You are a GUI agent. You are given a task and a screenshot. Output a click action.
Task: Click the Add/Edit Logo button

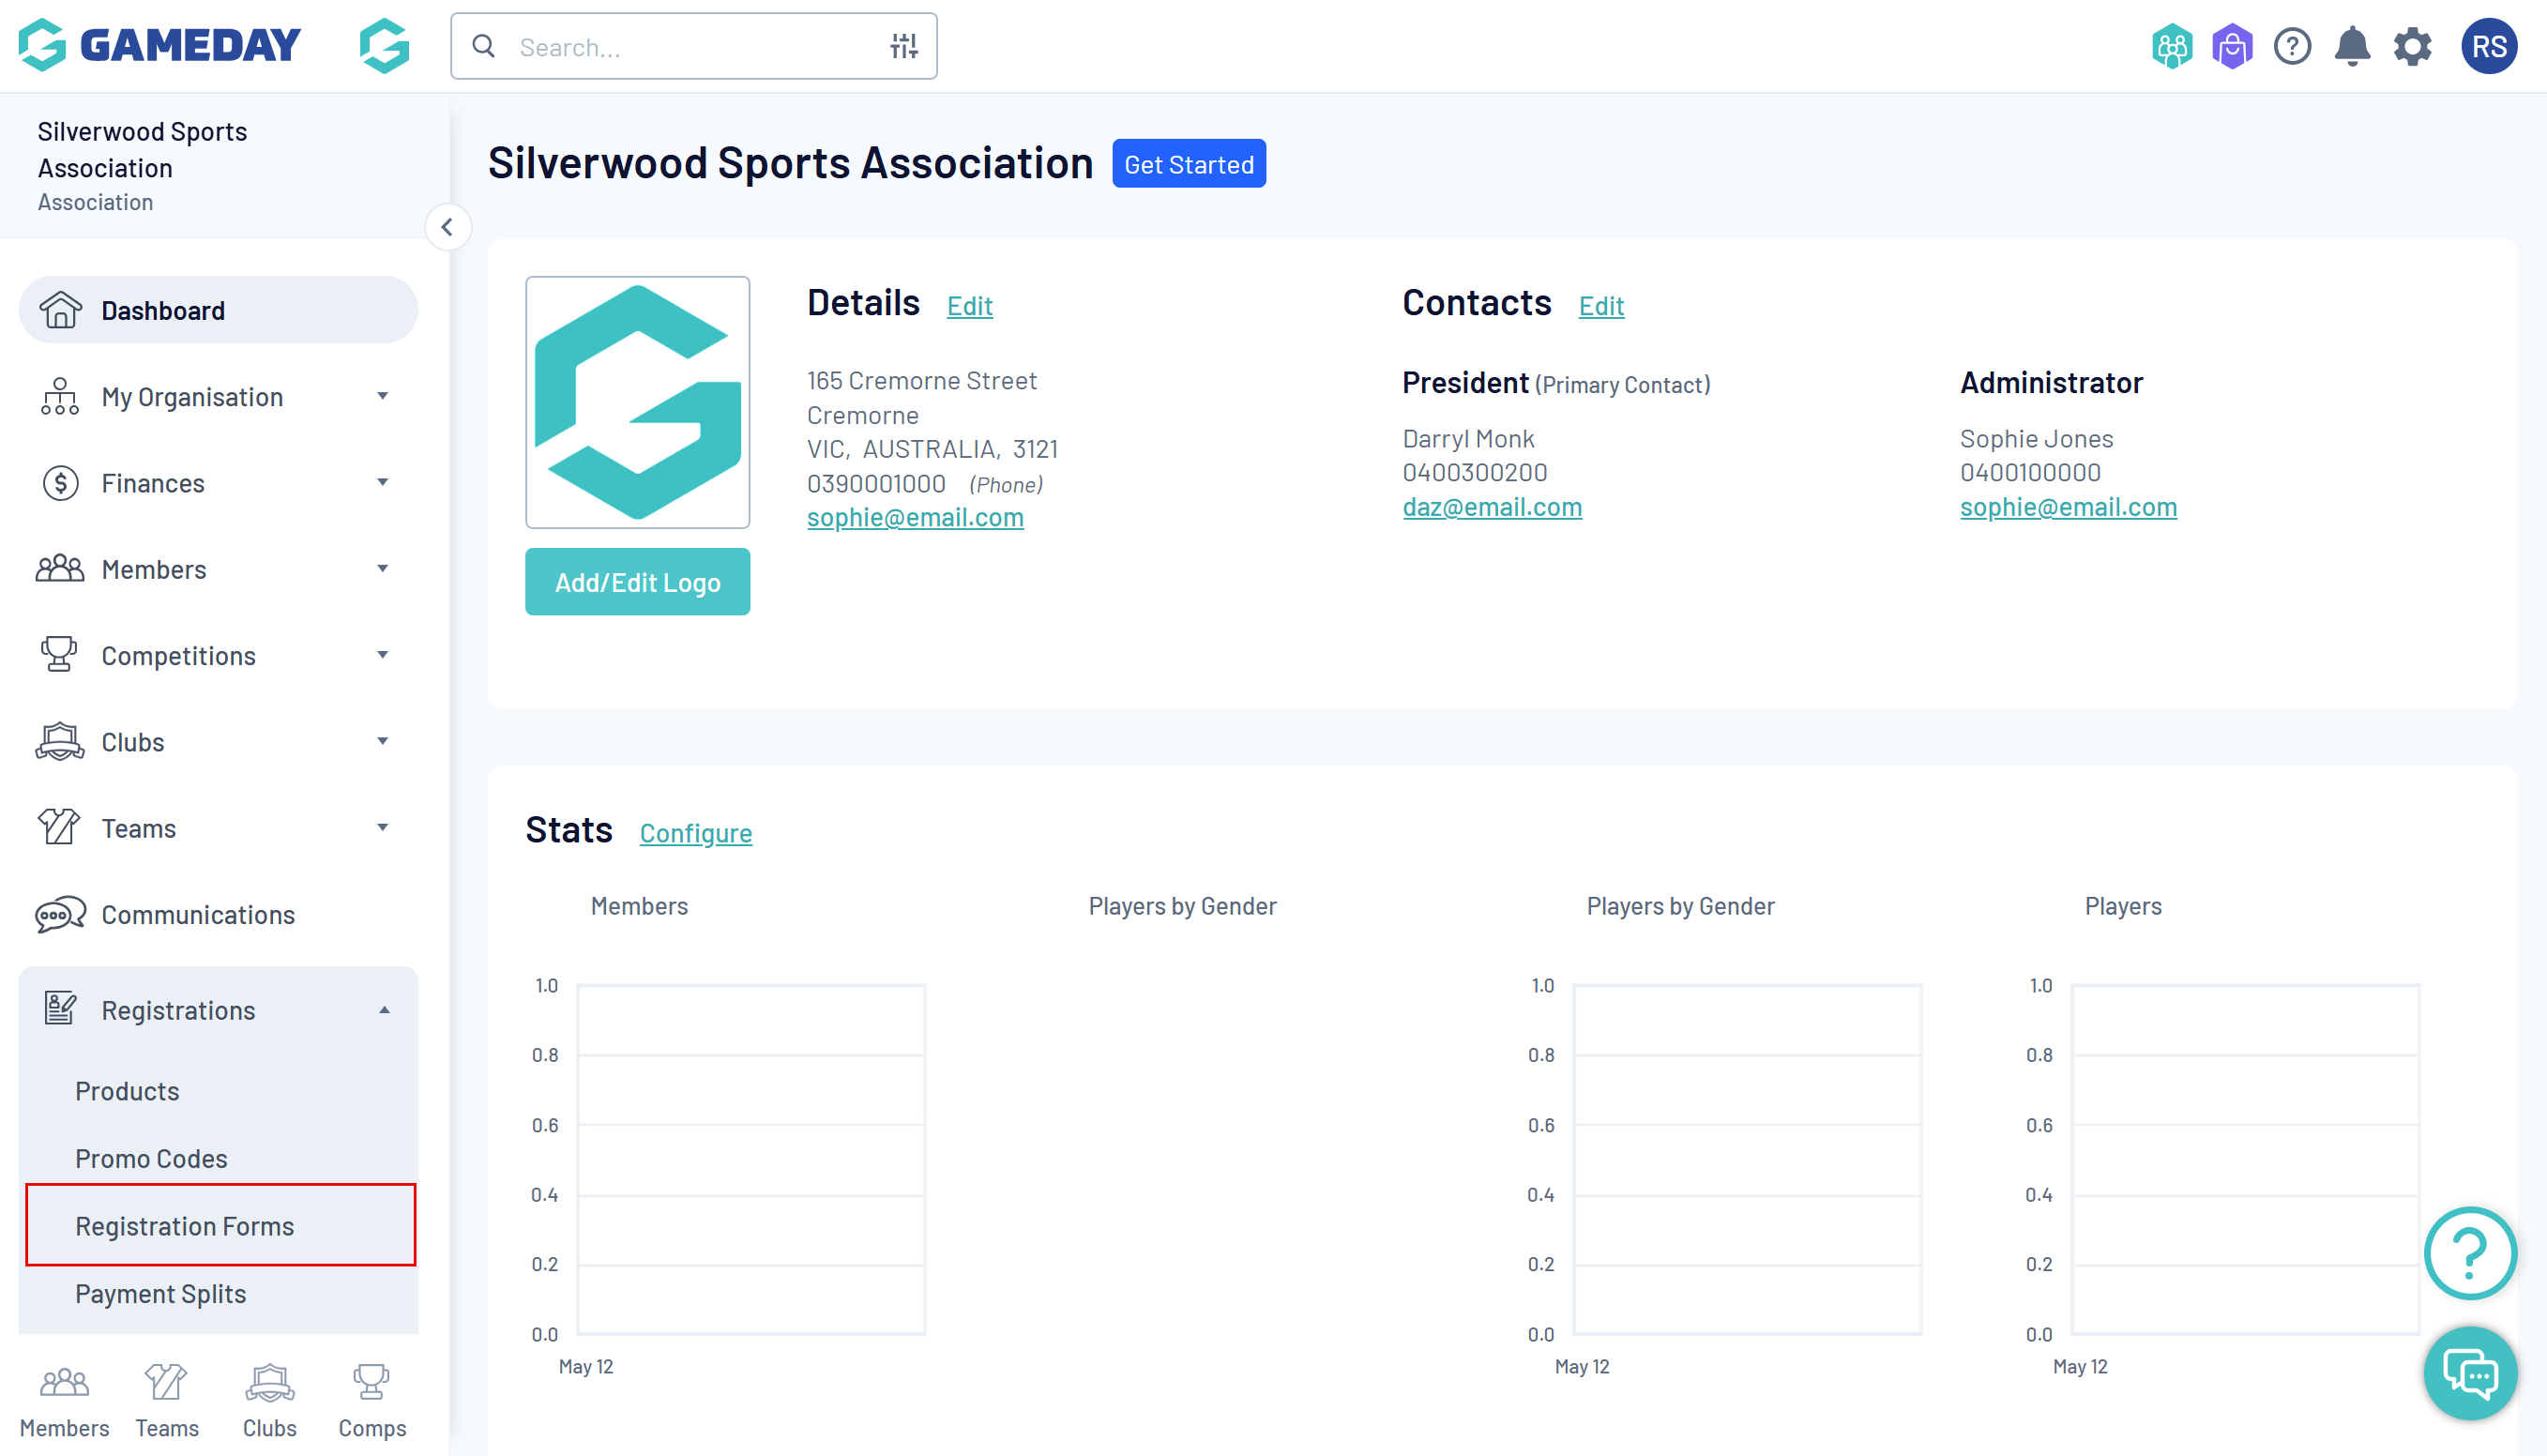[637, 582]
